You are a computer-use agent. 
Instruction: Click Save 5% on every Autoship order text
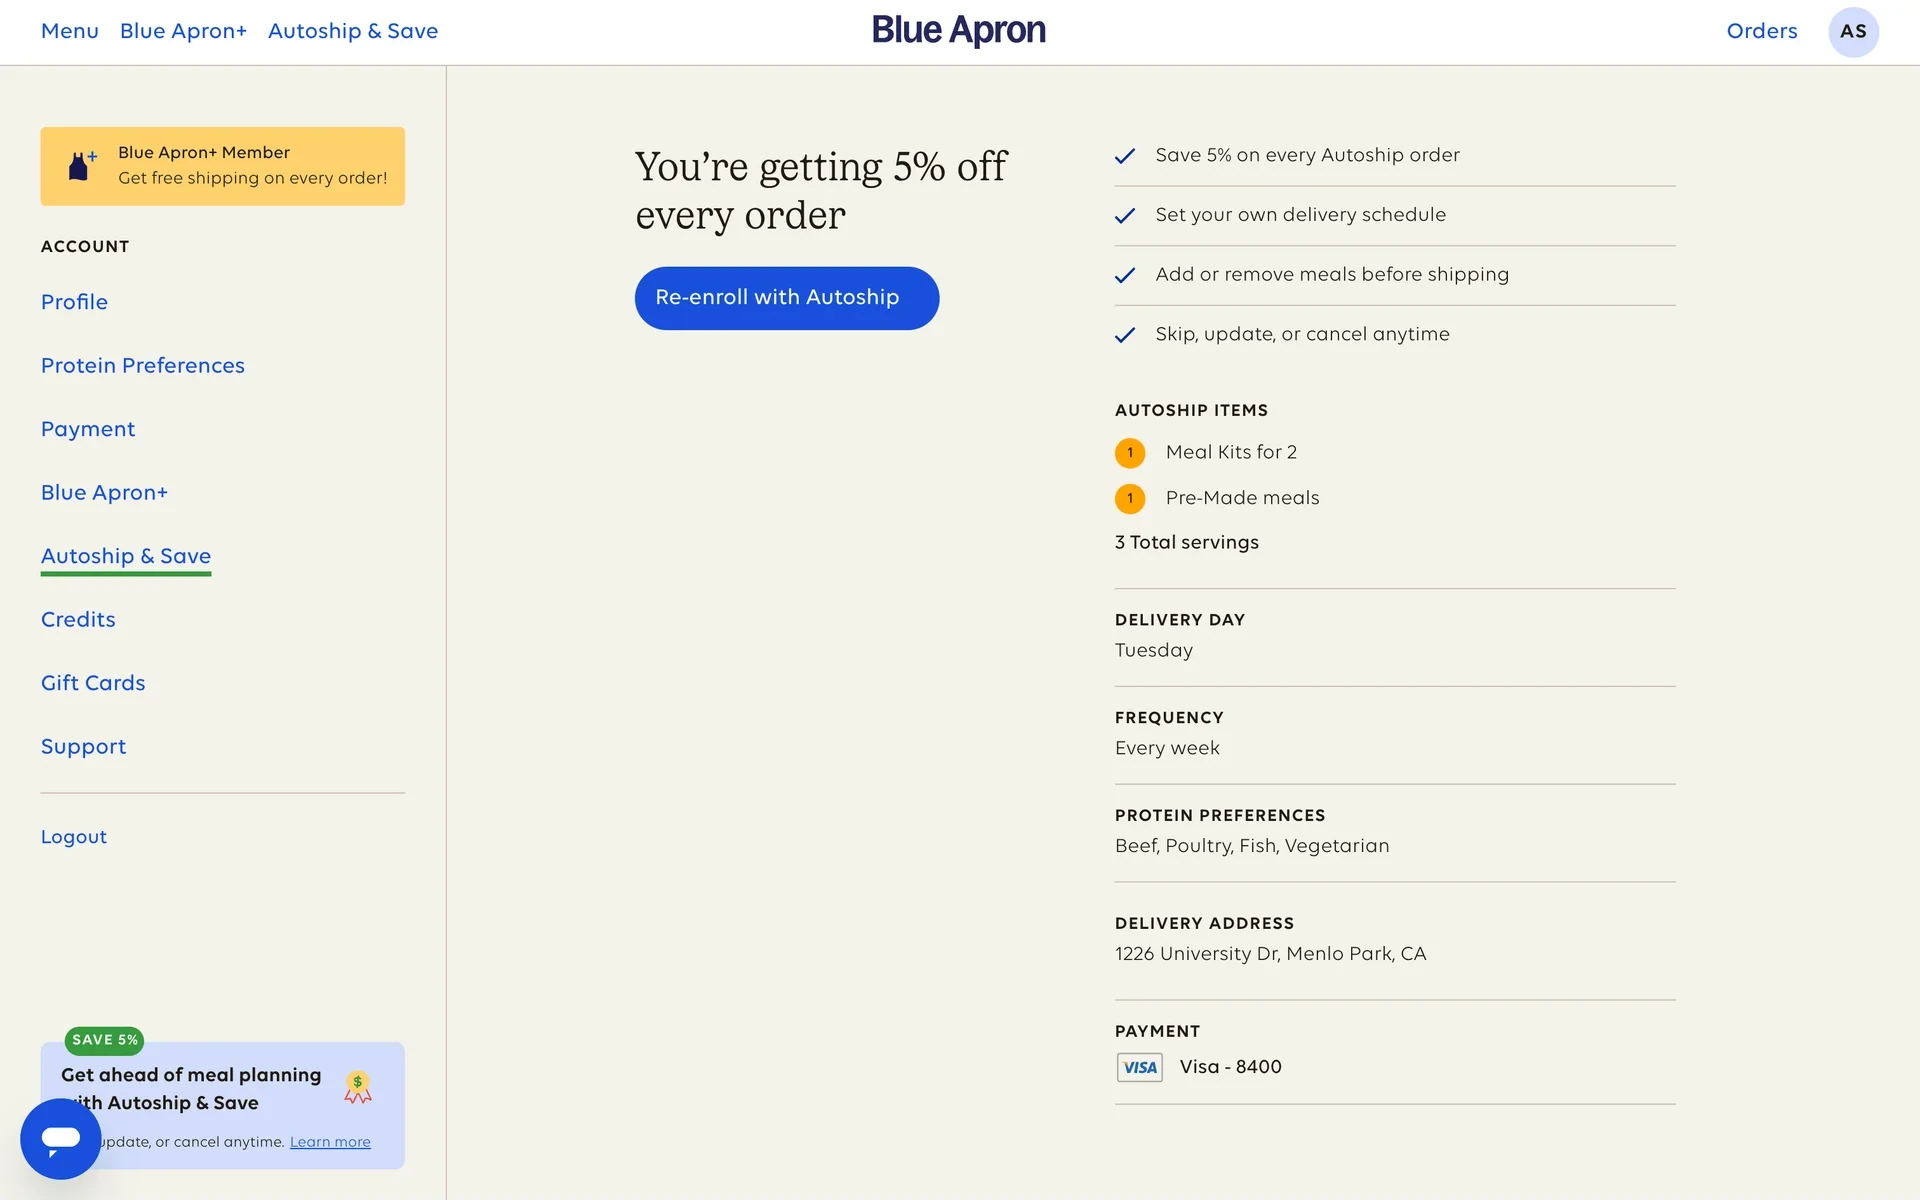point(1307,156)
